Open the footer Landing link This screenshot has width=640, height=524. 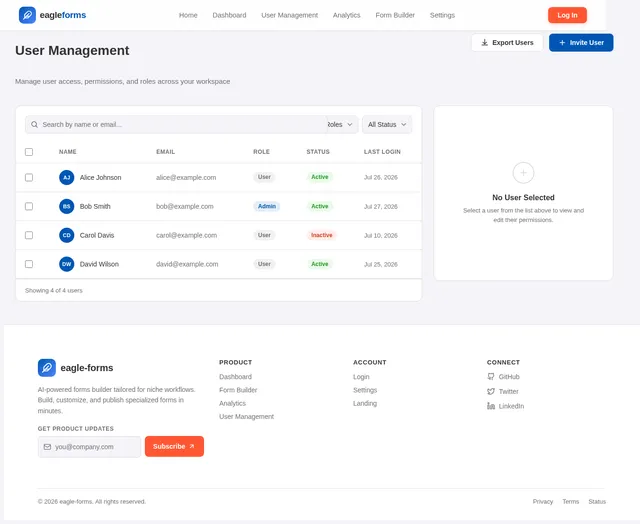(x=365, y=403)
